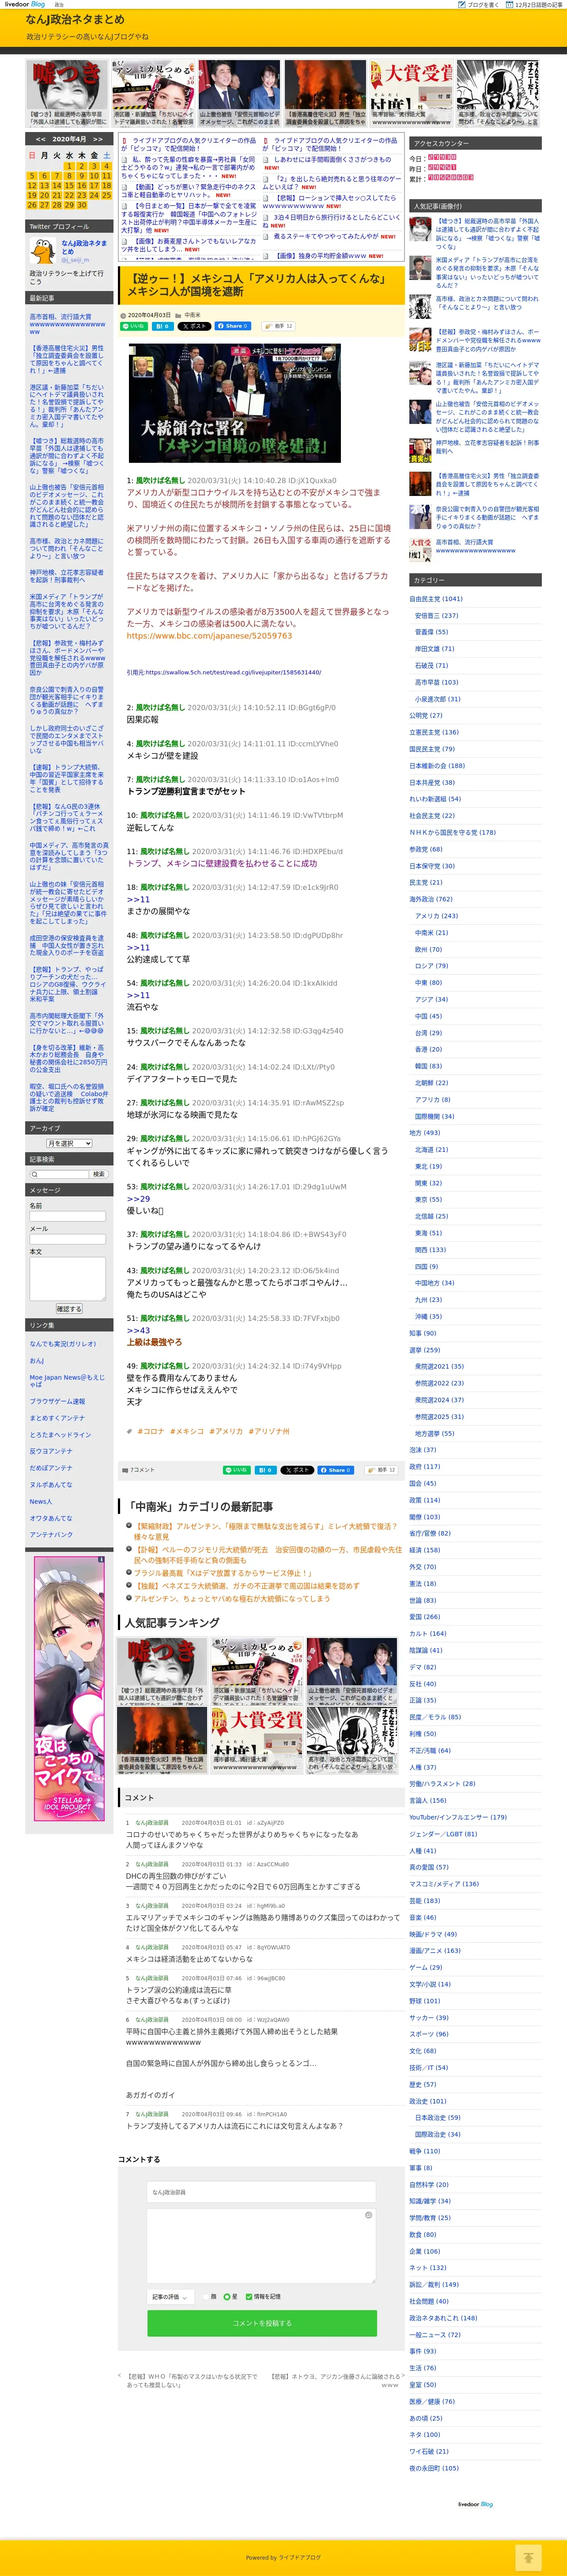The image size is (567, 2576).
Task: Click the 記事検索 search input
Action: click(x=59, y=1174)
